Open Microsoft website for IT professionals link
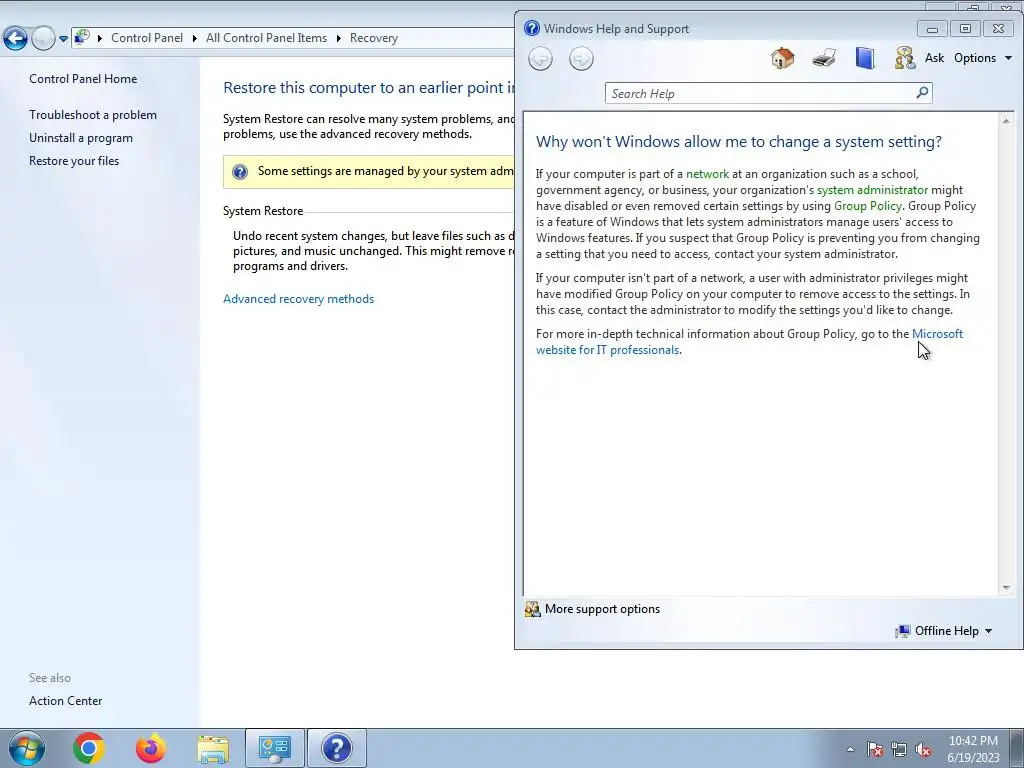1024x768 pixels. 608,350
